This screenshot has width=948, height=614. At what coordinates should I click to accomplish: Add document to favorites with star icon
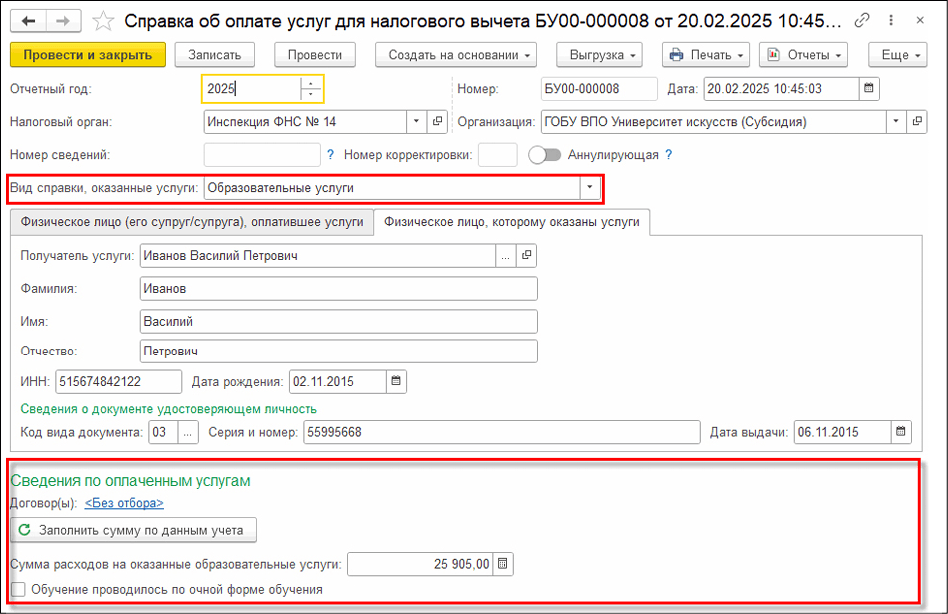pos(101,21)
